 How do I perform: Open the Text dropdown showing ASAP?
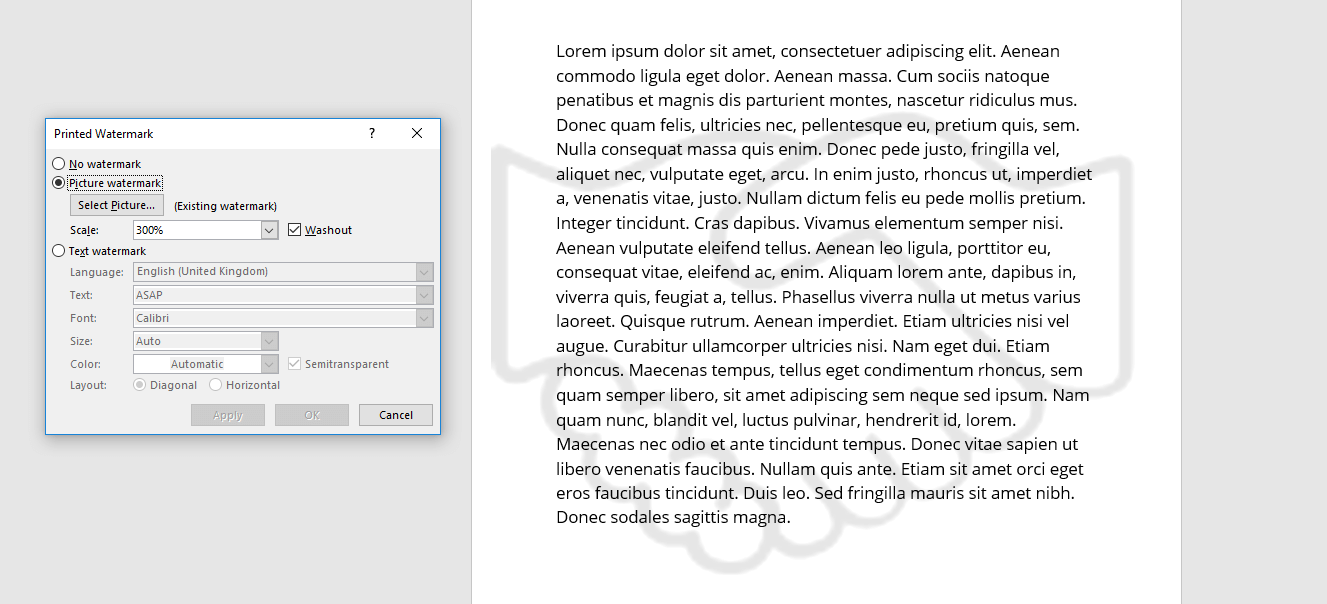click(x=425, y=295)
